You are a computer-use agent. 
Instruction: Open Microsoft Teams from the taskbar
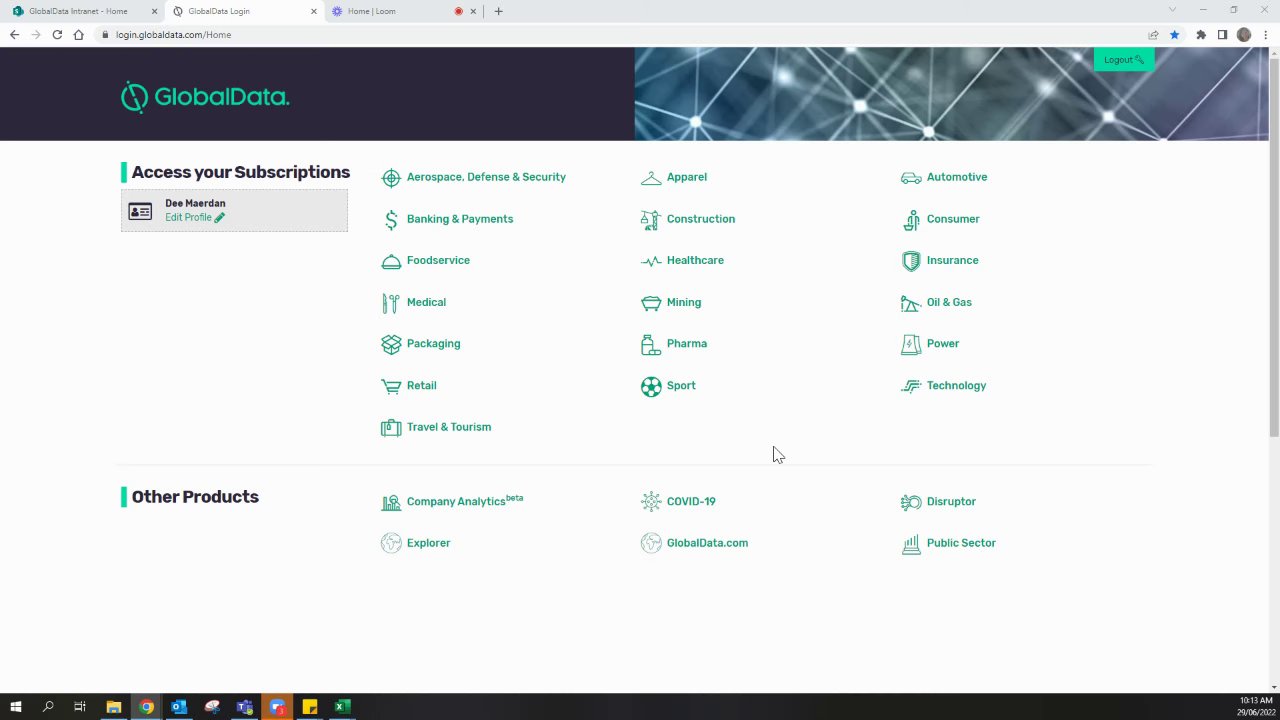(x=245, y=707)
